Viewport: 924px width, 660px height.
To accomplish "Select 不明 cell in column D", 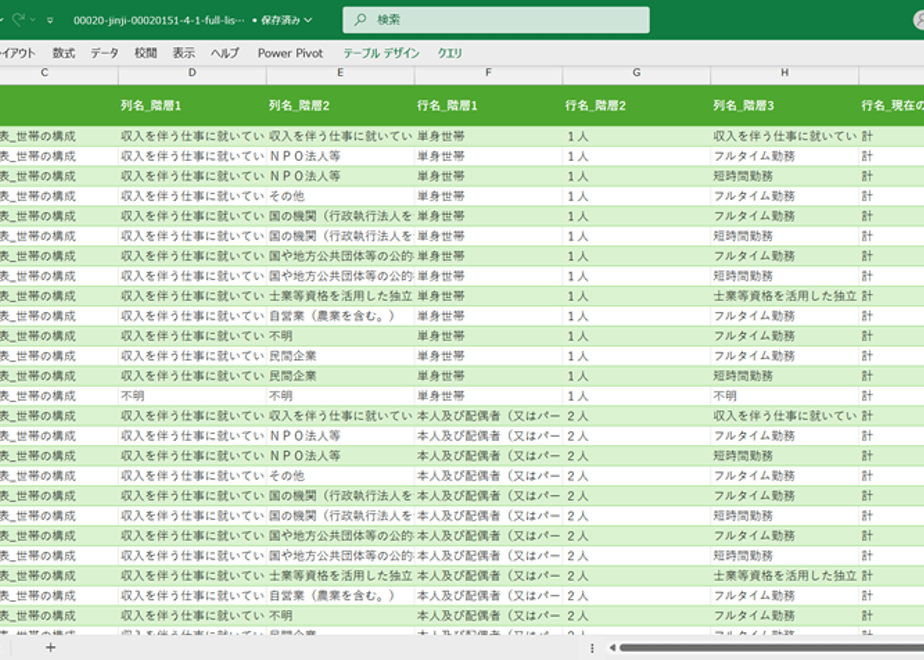I will coord(192,396).
